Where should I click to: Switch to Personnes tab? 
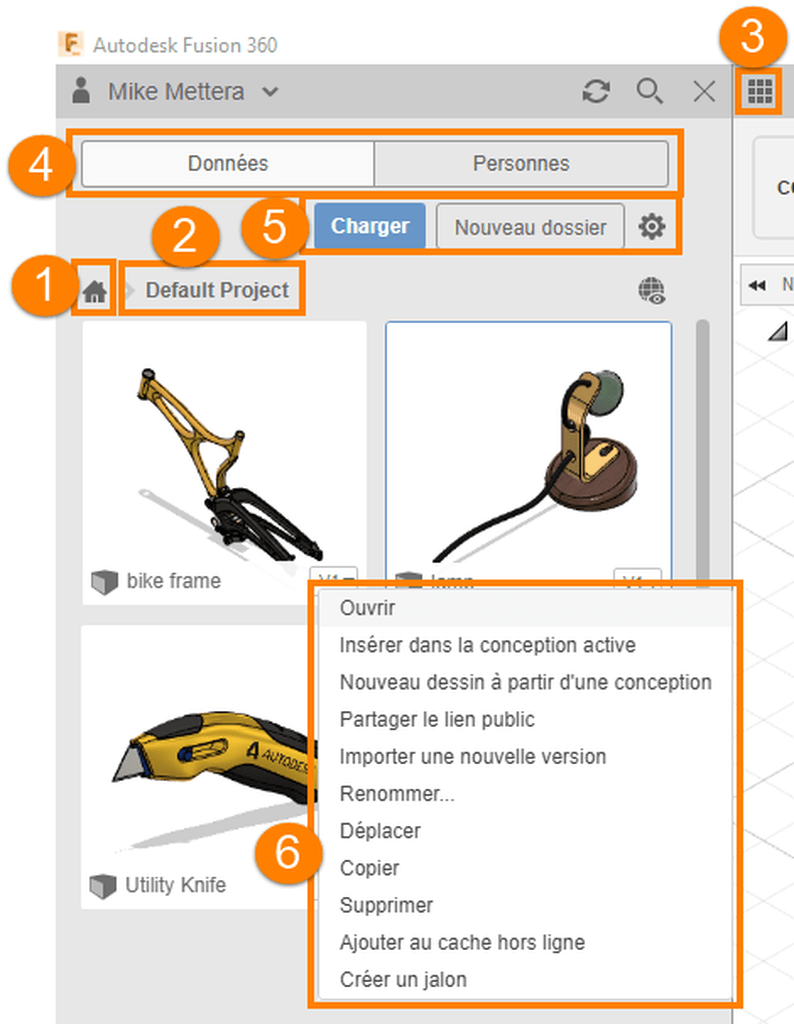pos(521,163)
